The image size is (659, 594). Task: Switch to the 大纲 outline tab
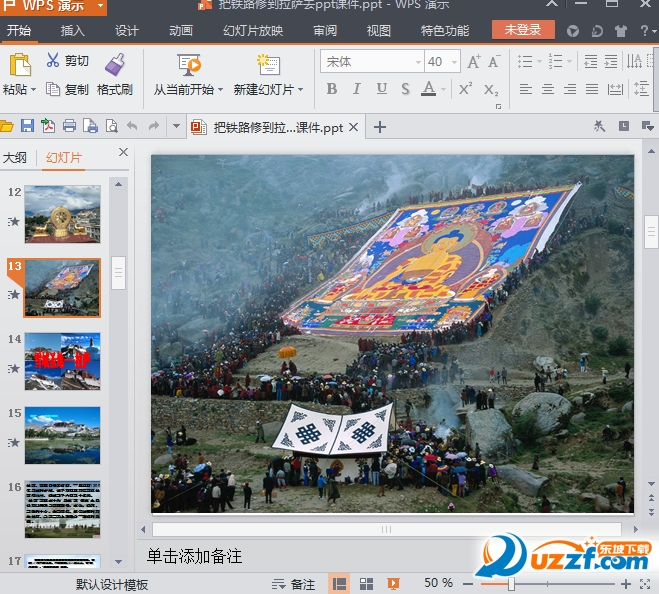[x=15, y=158]
